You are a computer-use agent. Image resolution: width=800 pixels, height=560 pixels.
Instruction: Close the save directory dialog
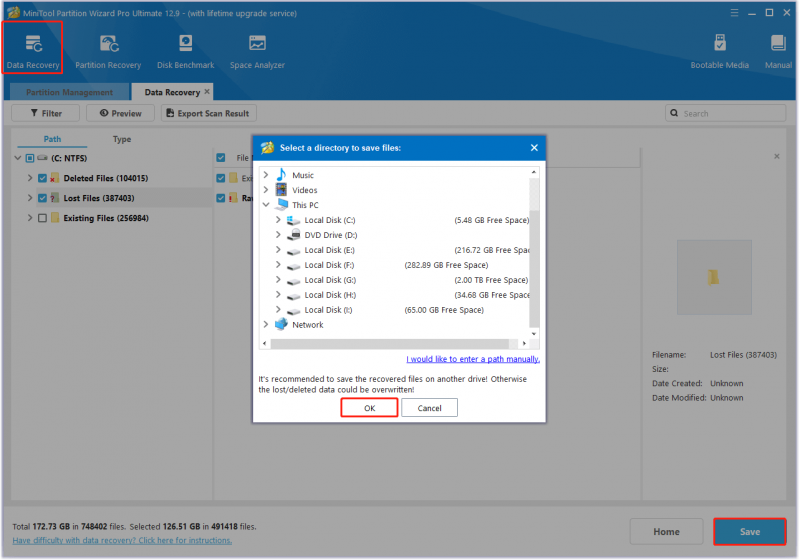[534, 147]
